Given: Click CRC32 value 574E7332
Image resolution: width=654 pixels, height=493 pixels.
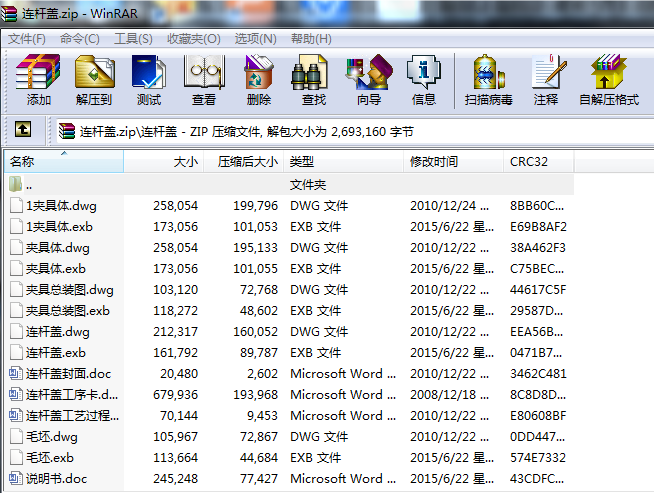Looking at the screenshot, I should coord(538,458).
